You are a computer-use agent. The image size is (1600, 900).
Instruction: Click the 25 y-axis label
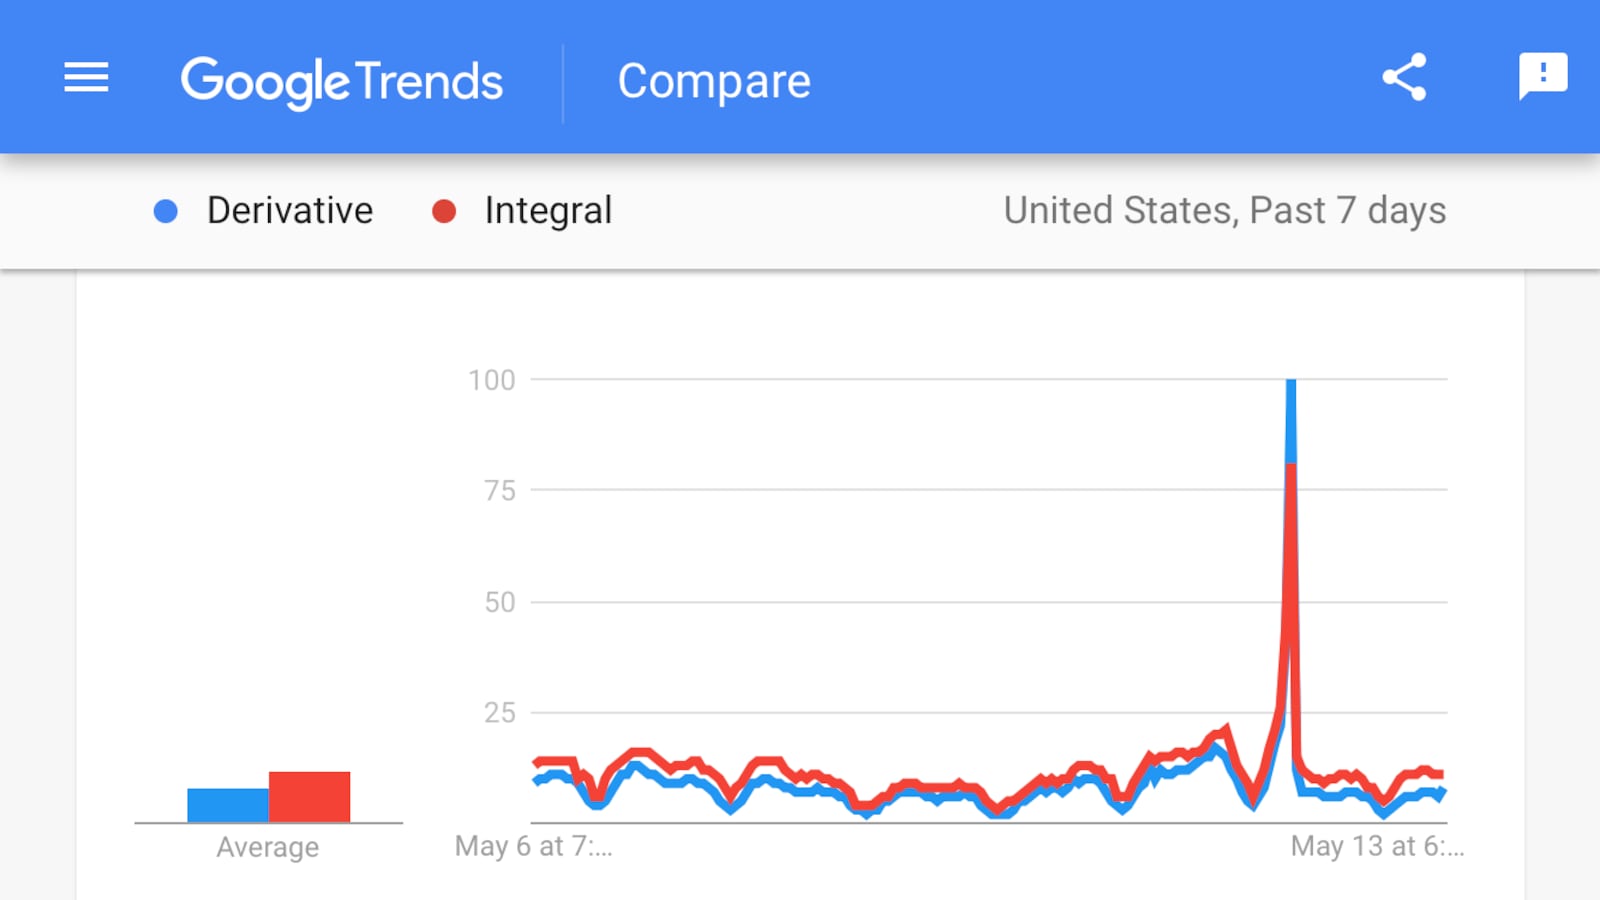click(x=499, y=713)
